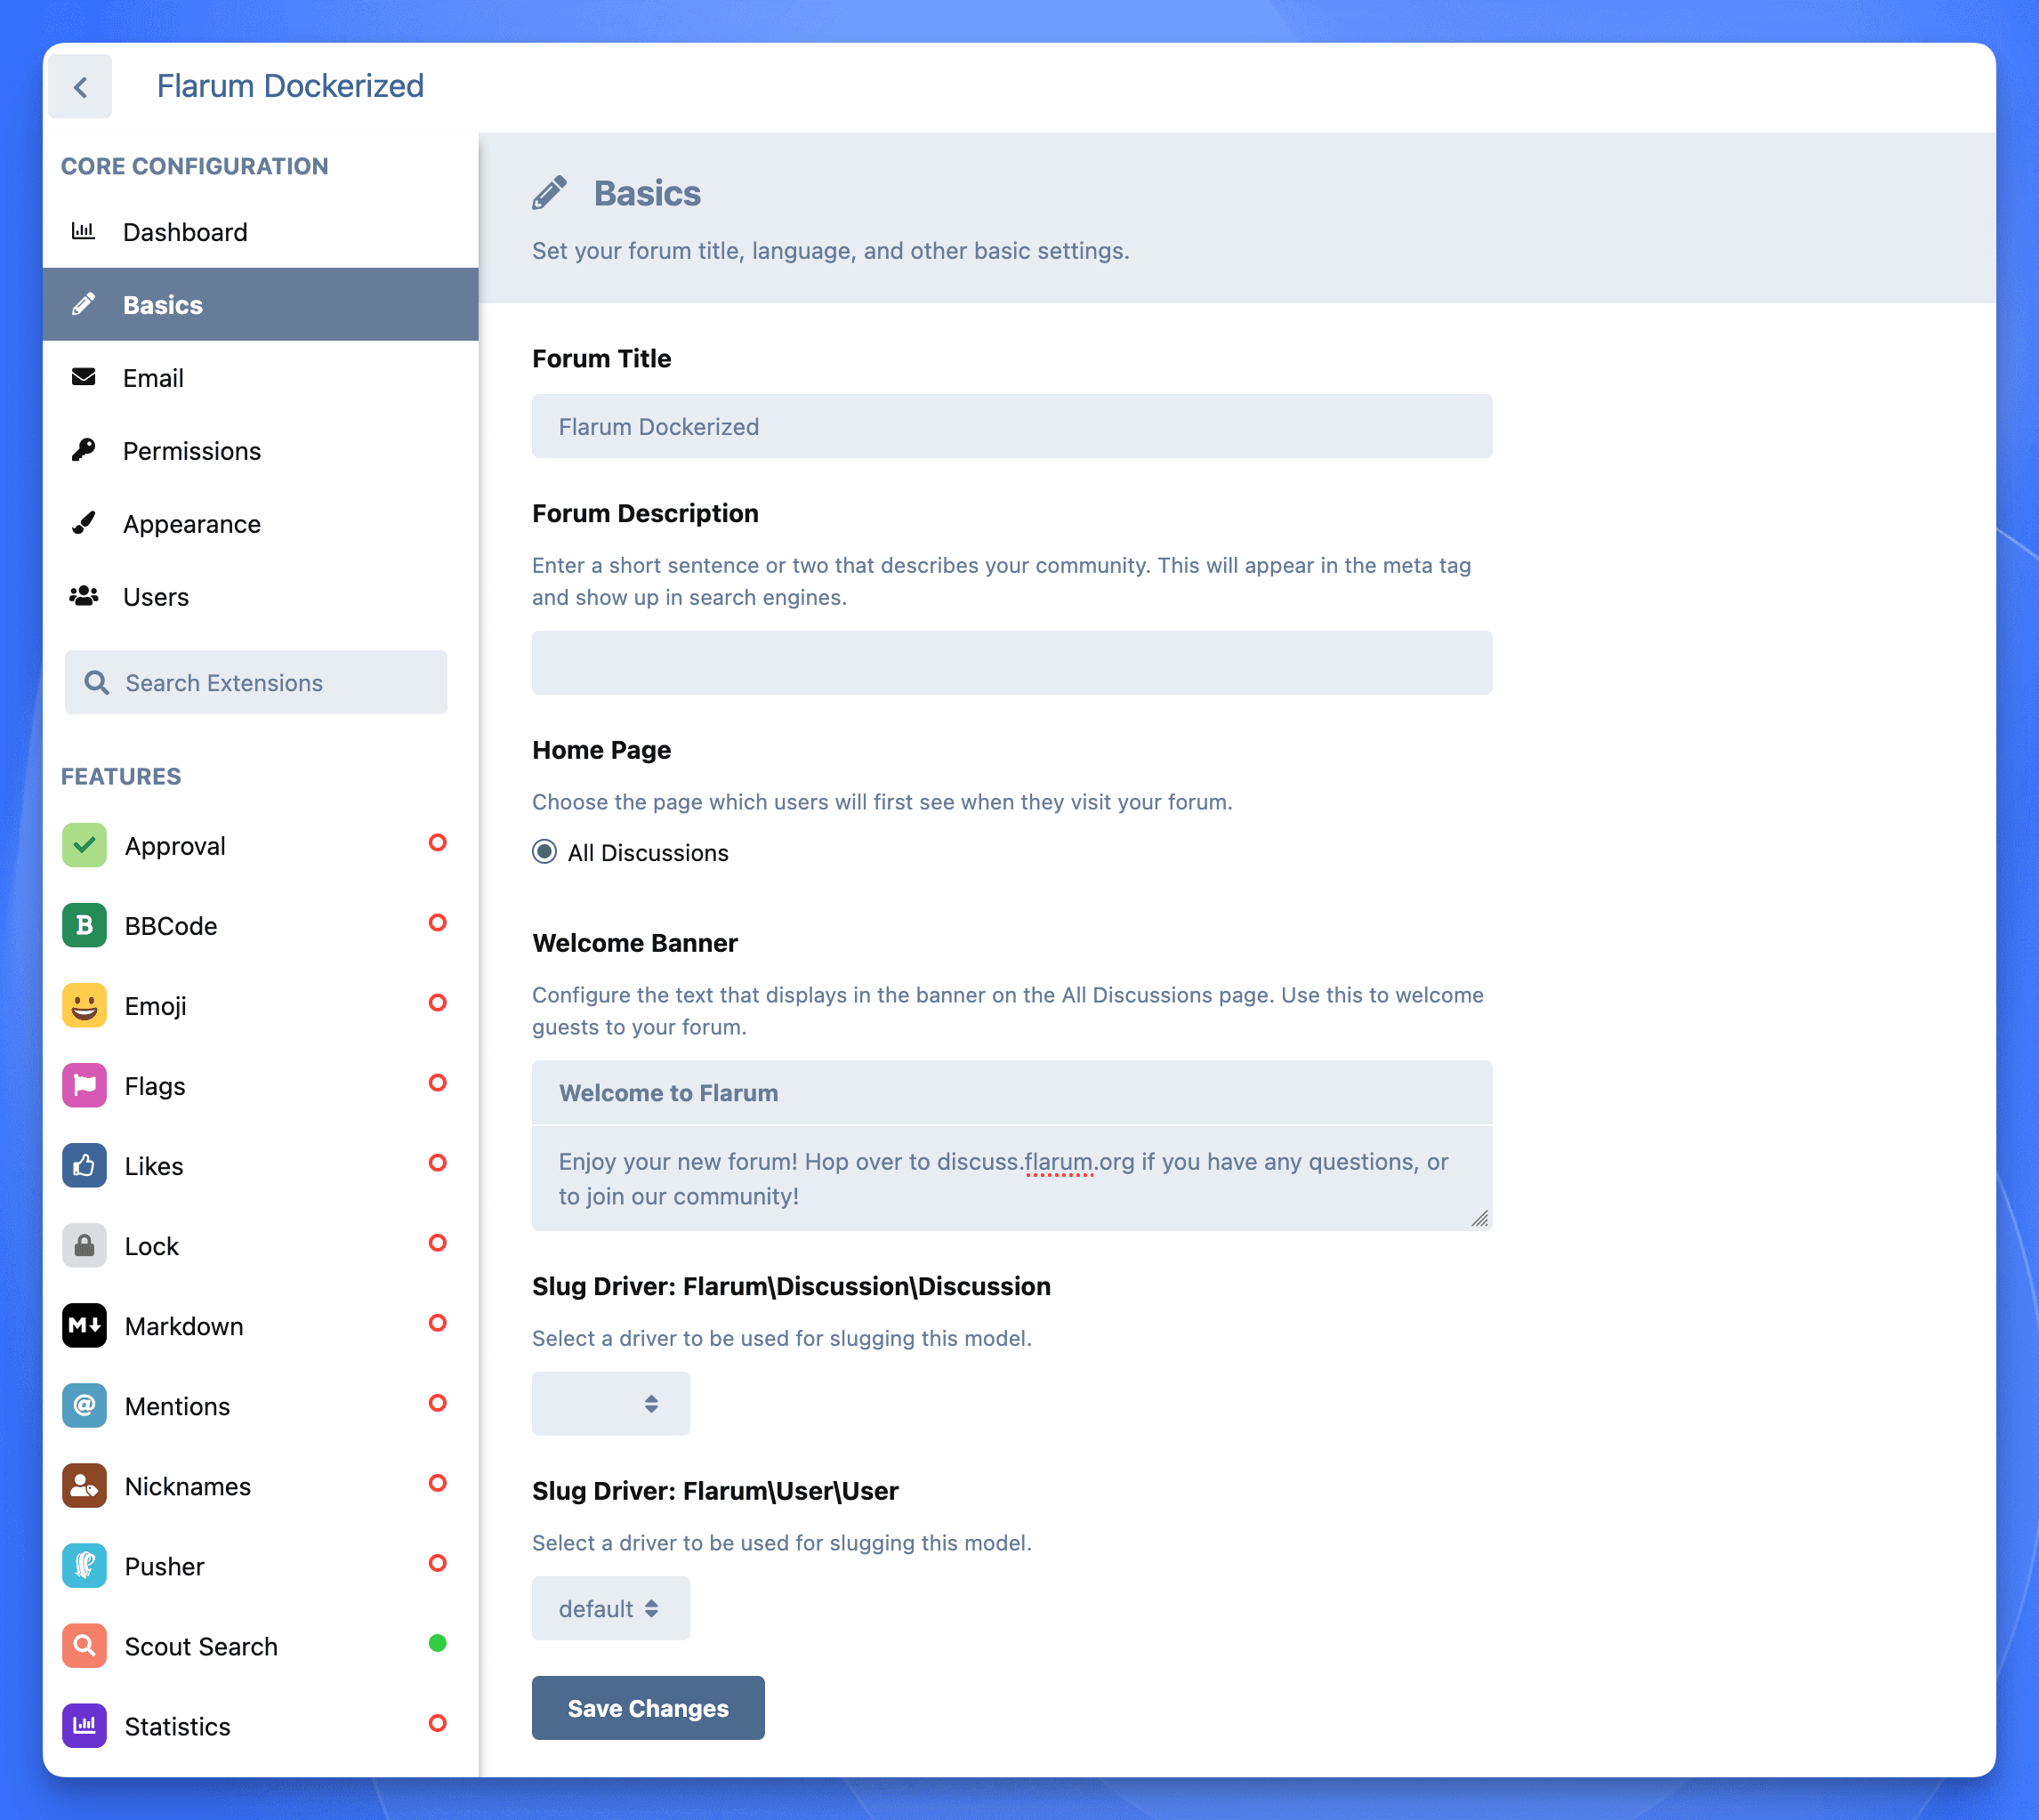Go to Permissions in sidebar
Screen dimensions: 2039x1820
click(191, 451)
